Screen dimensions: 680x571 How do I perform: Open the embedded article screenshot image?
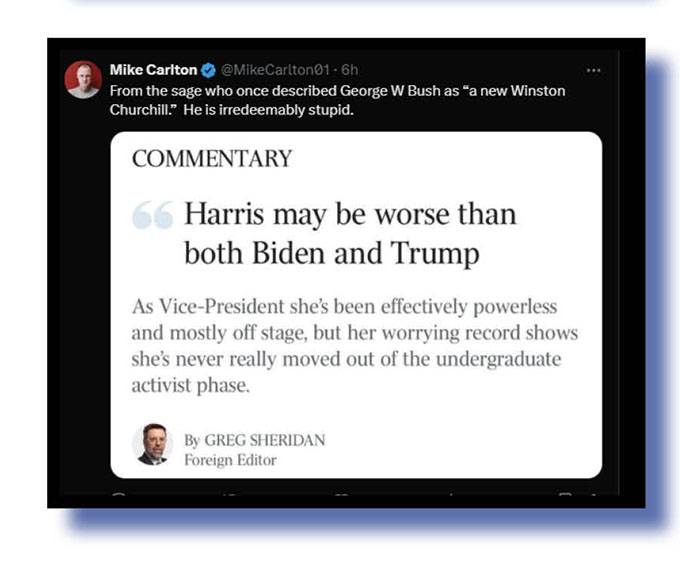click(x=356, y=305)
